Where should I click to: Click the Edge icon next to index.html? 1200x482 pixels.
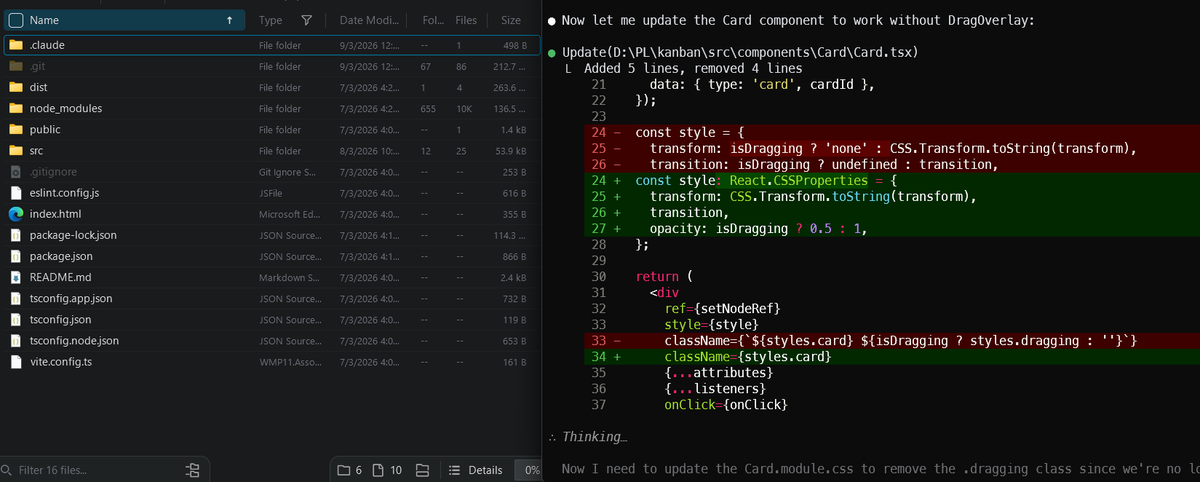pos(16,213)
